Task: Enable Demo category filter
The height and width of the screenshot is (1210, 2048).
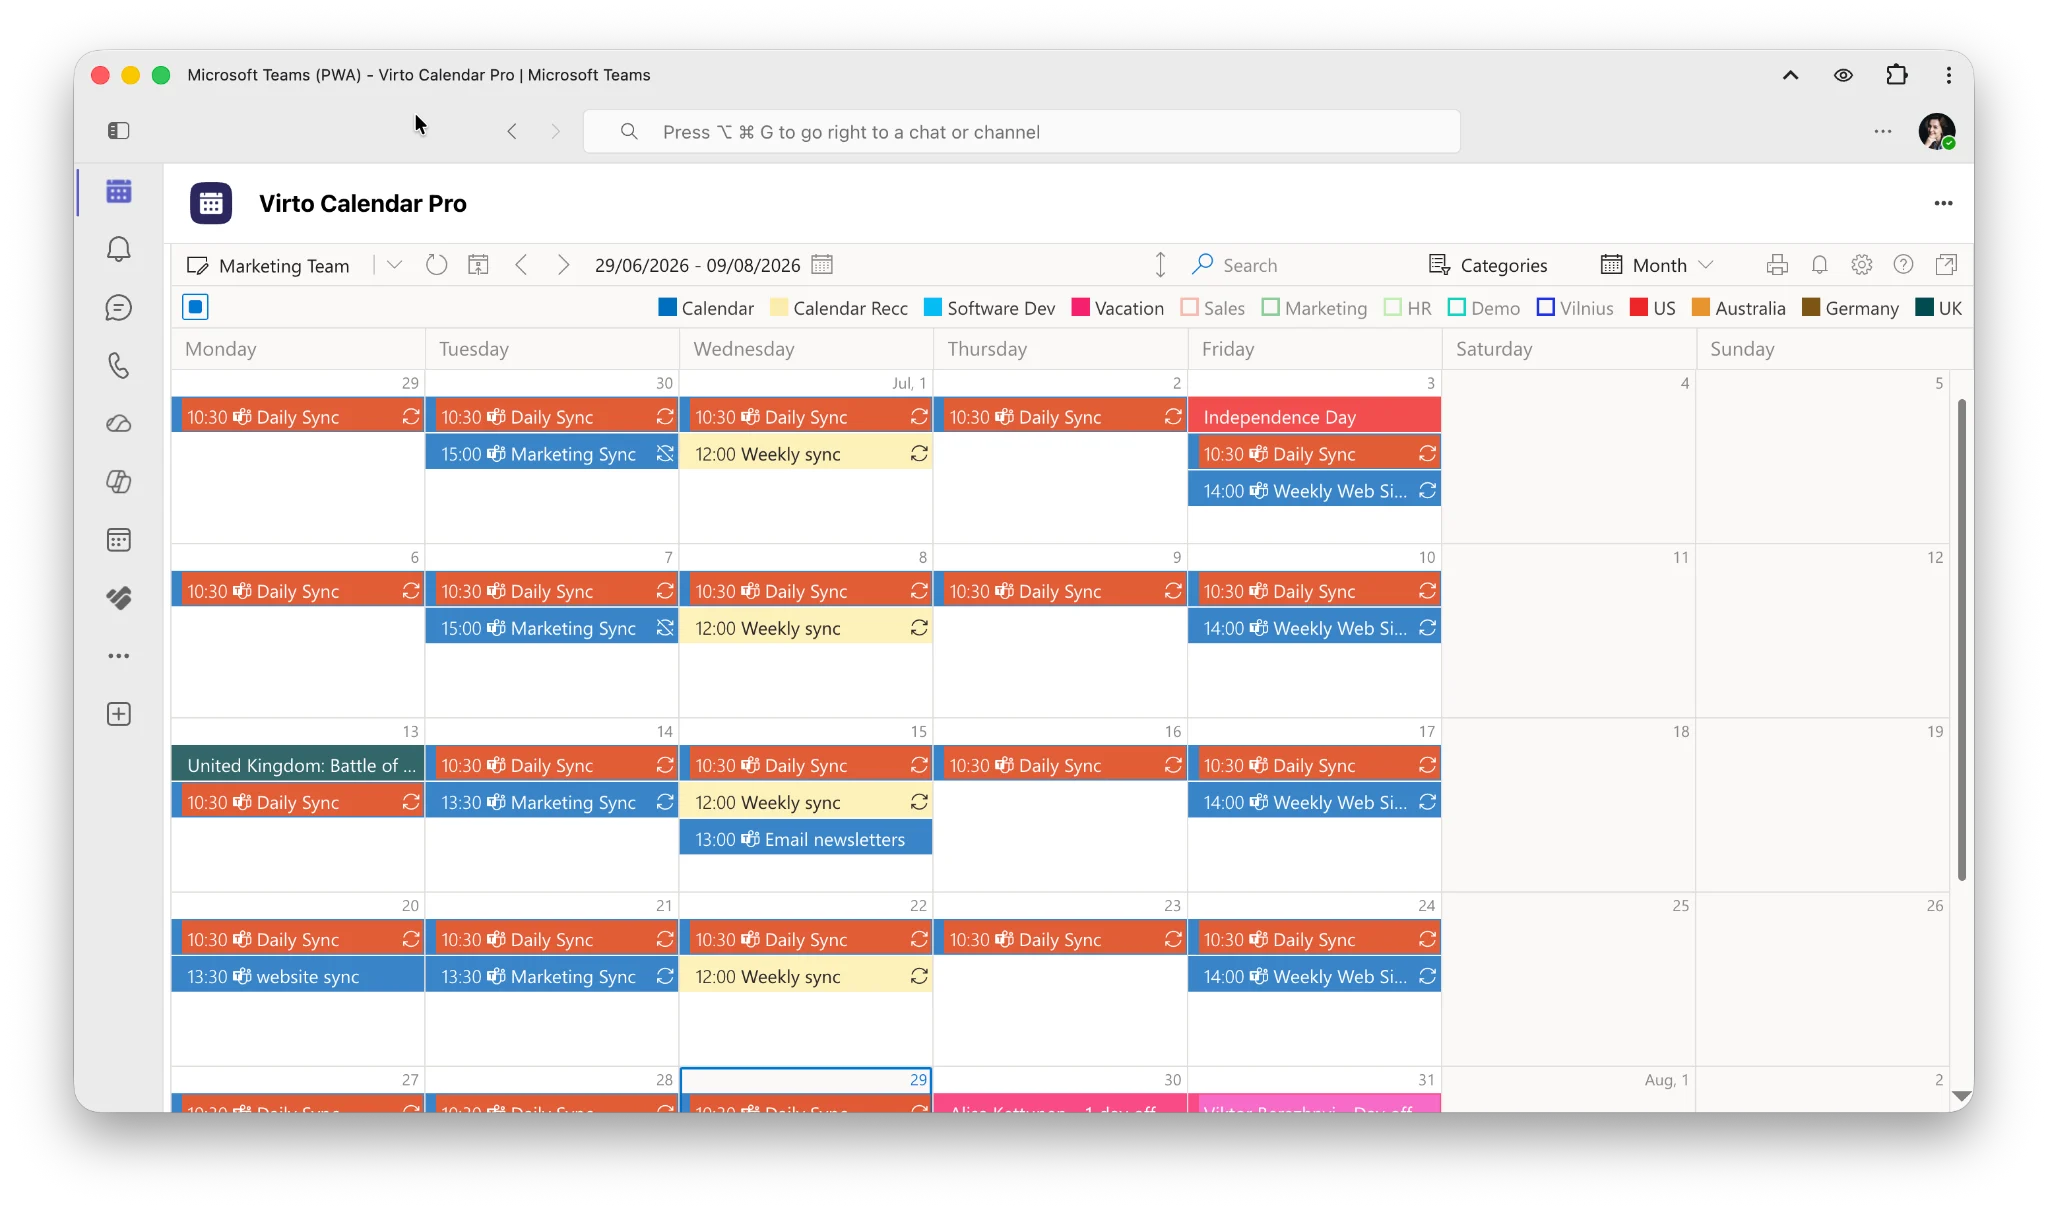Action: point(1484,308)
